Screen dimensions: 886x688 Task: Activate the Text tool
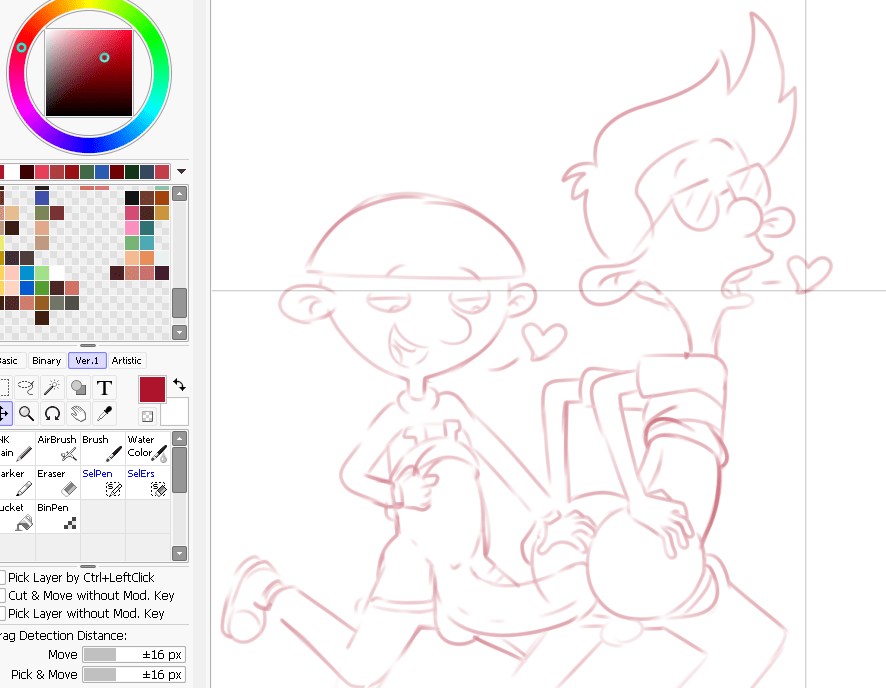pos(104,387)
